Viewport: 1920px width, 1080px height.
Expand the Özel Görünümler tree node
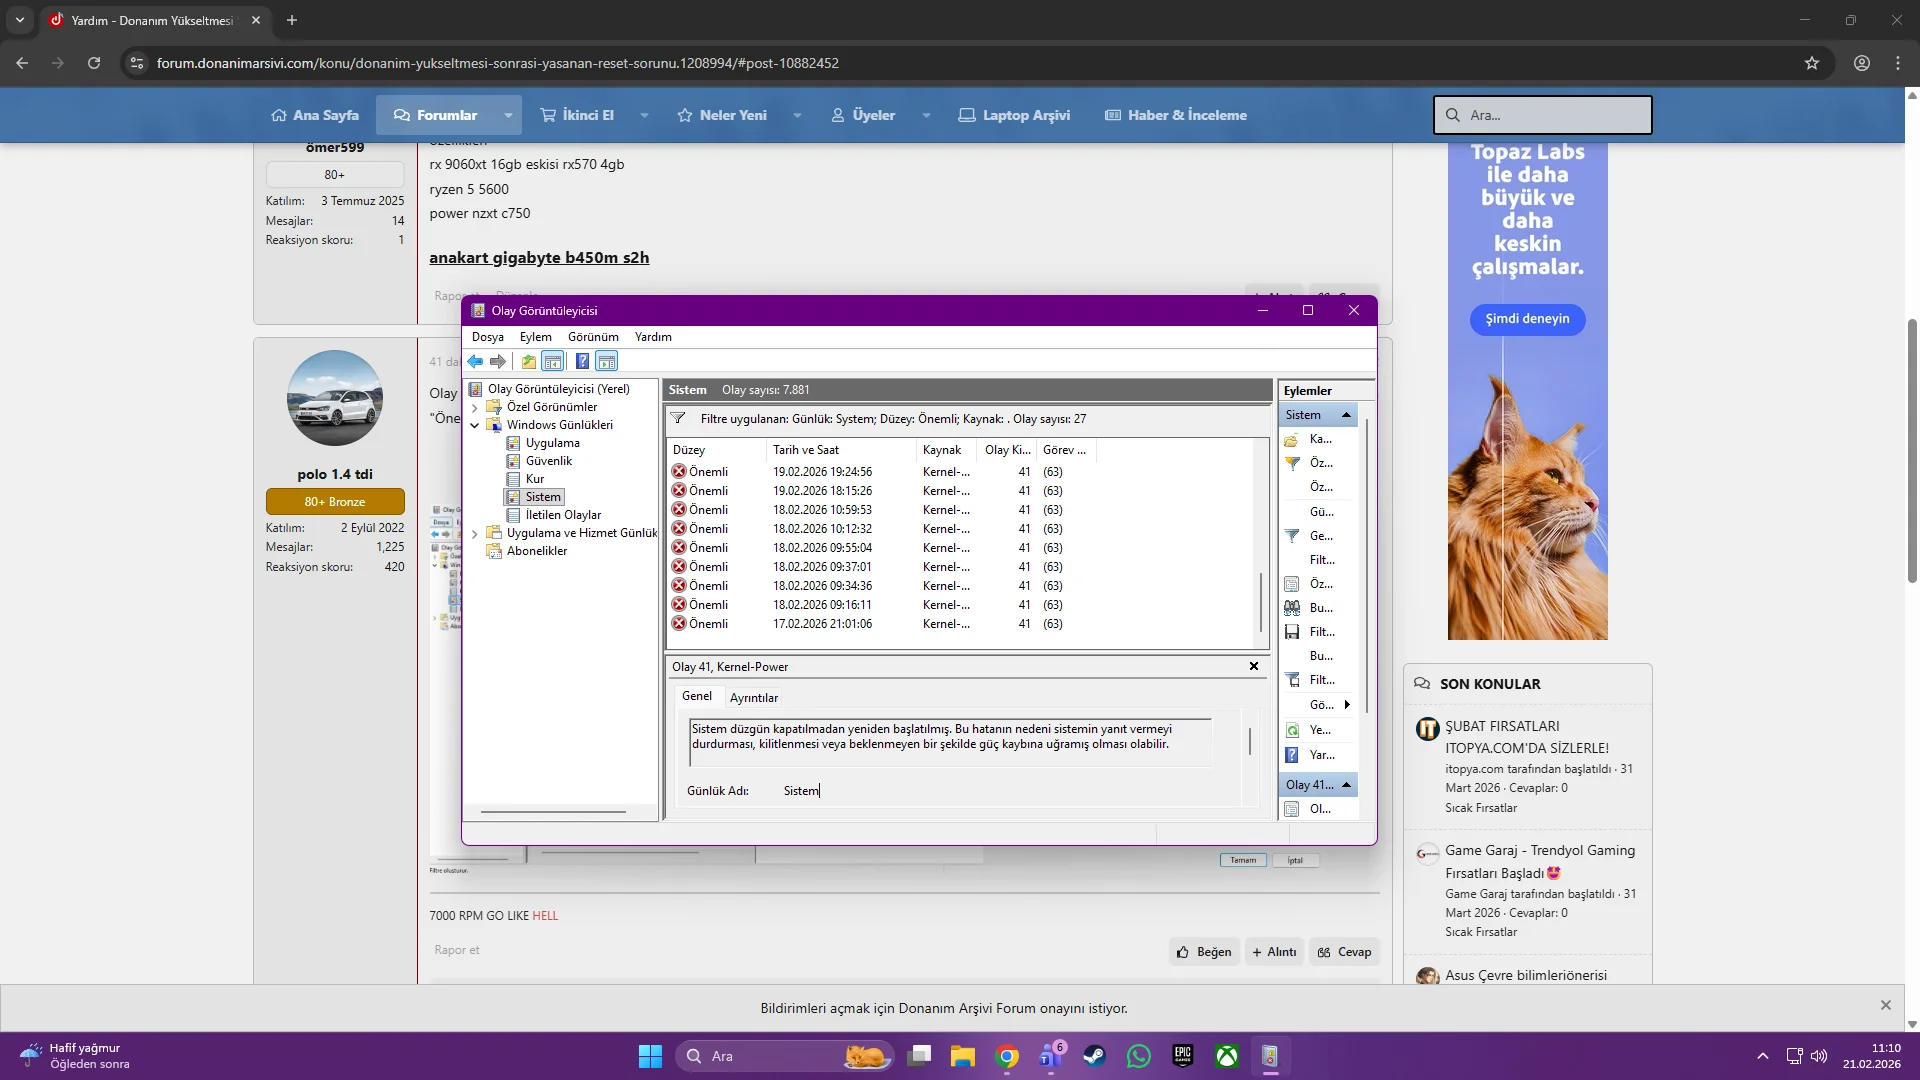pos(475,408)
